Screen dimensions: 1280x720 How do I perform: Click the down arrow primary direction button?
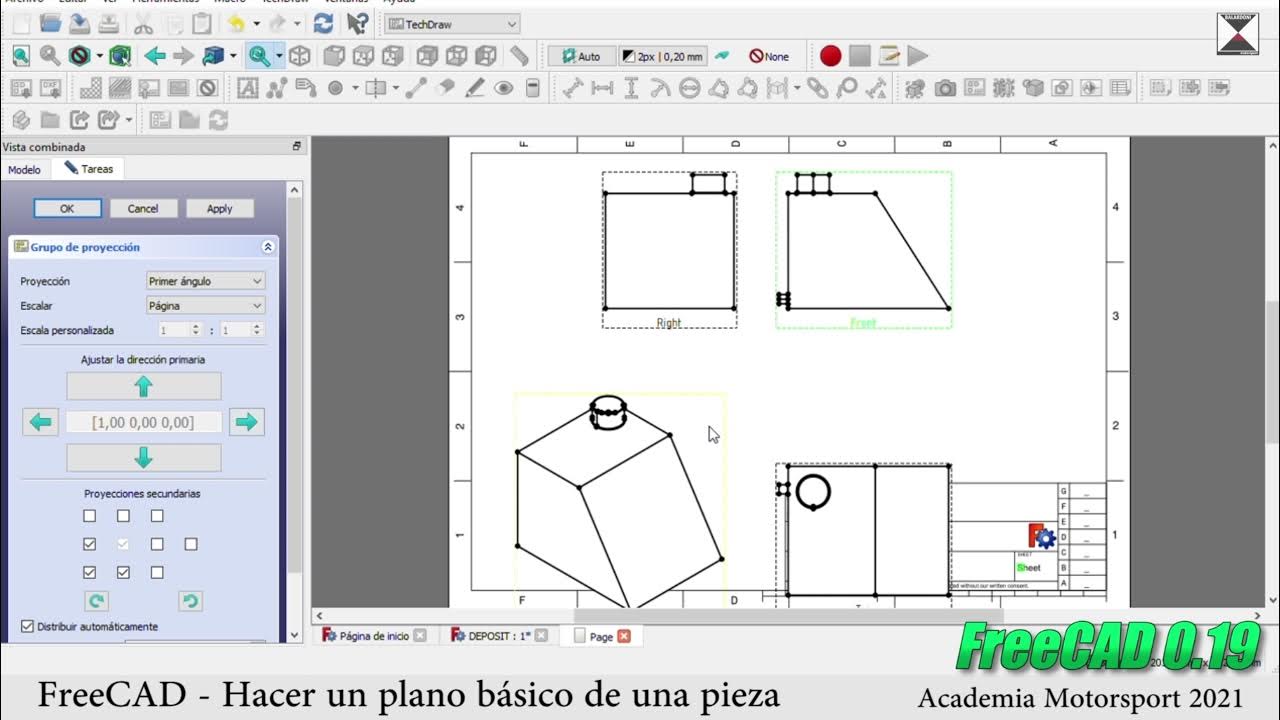coord(143,458)
